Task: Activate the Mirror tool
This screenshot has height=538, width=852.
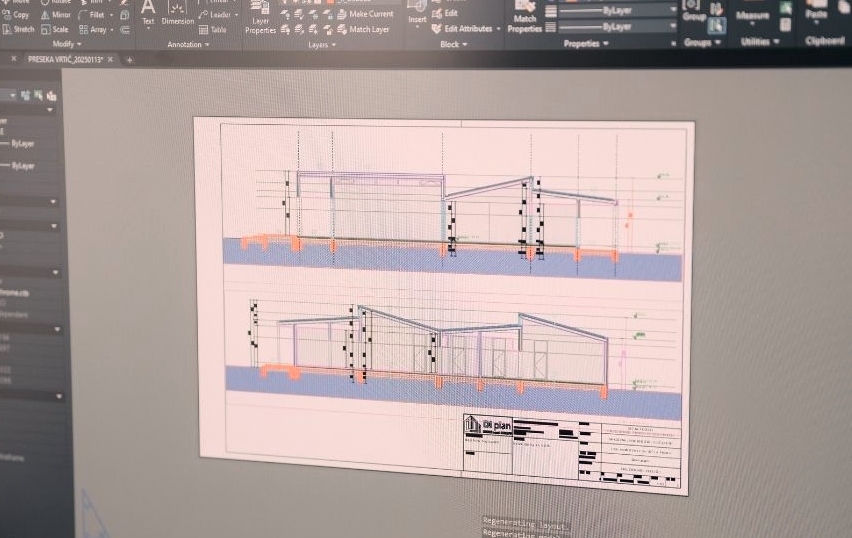Action: coord(57,15)
